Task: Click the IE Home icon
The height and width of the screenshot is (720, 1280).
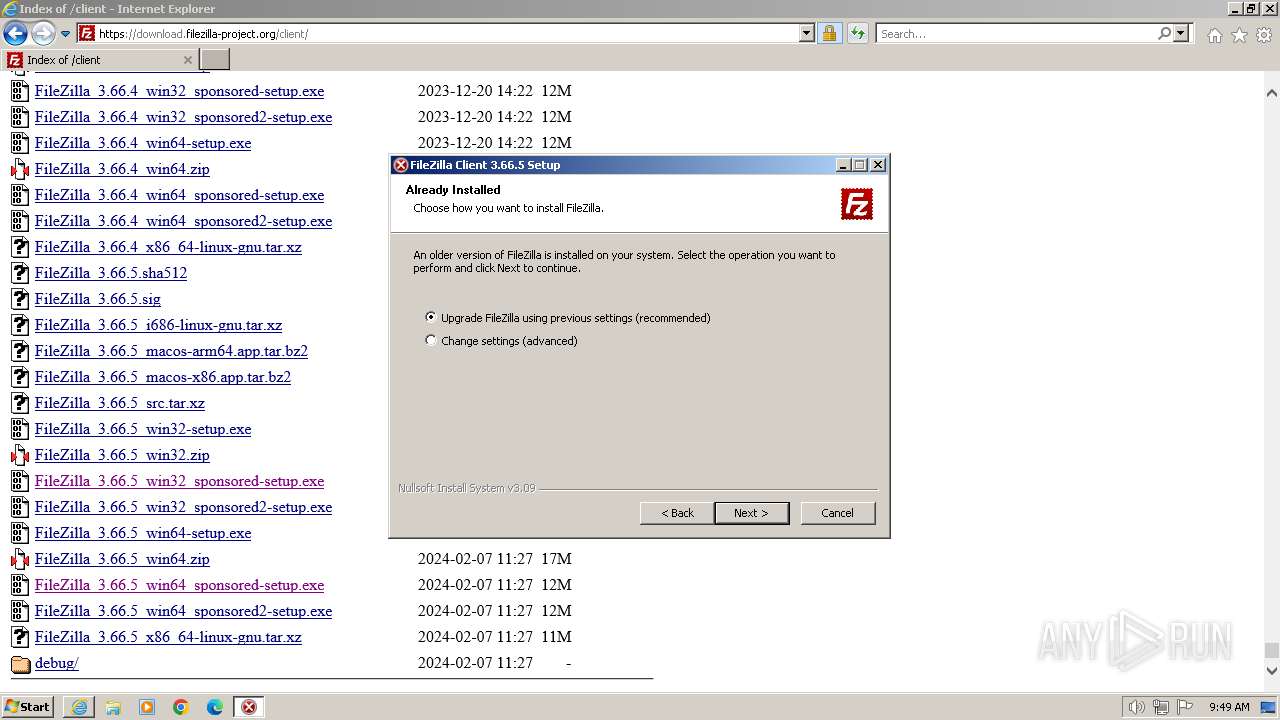Action: pyautogui.click(x=1214, y=35)
